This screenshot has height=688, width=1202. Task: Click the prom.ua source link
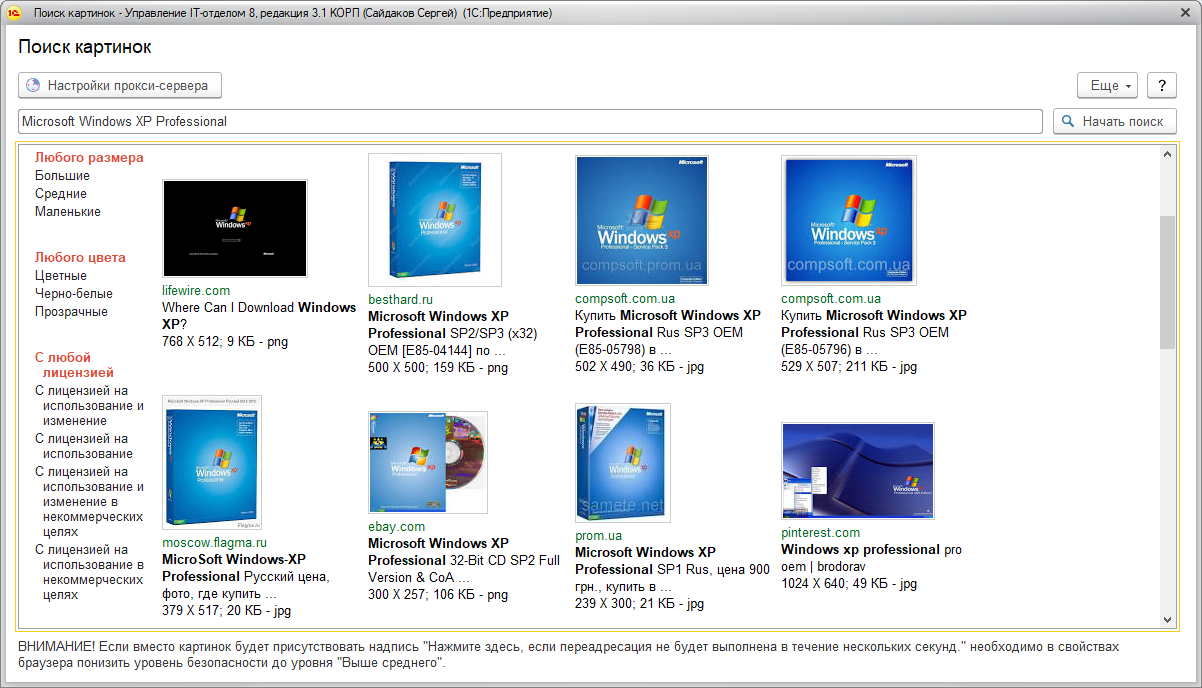pos(598,535)
